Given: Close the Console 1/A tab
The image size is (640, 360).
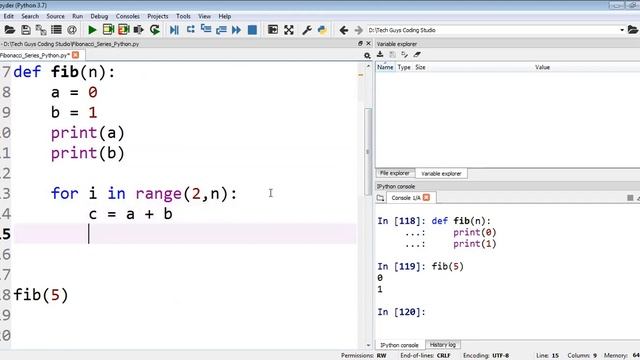Looking at the screenshot, I should tap(426, 198).
